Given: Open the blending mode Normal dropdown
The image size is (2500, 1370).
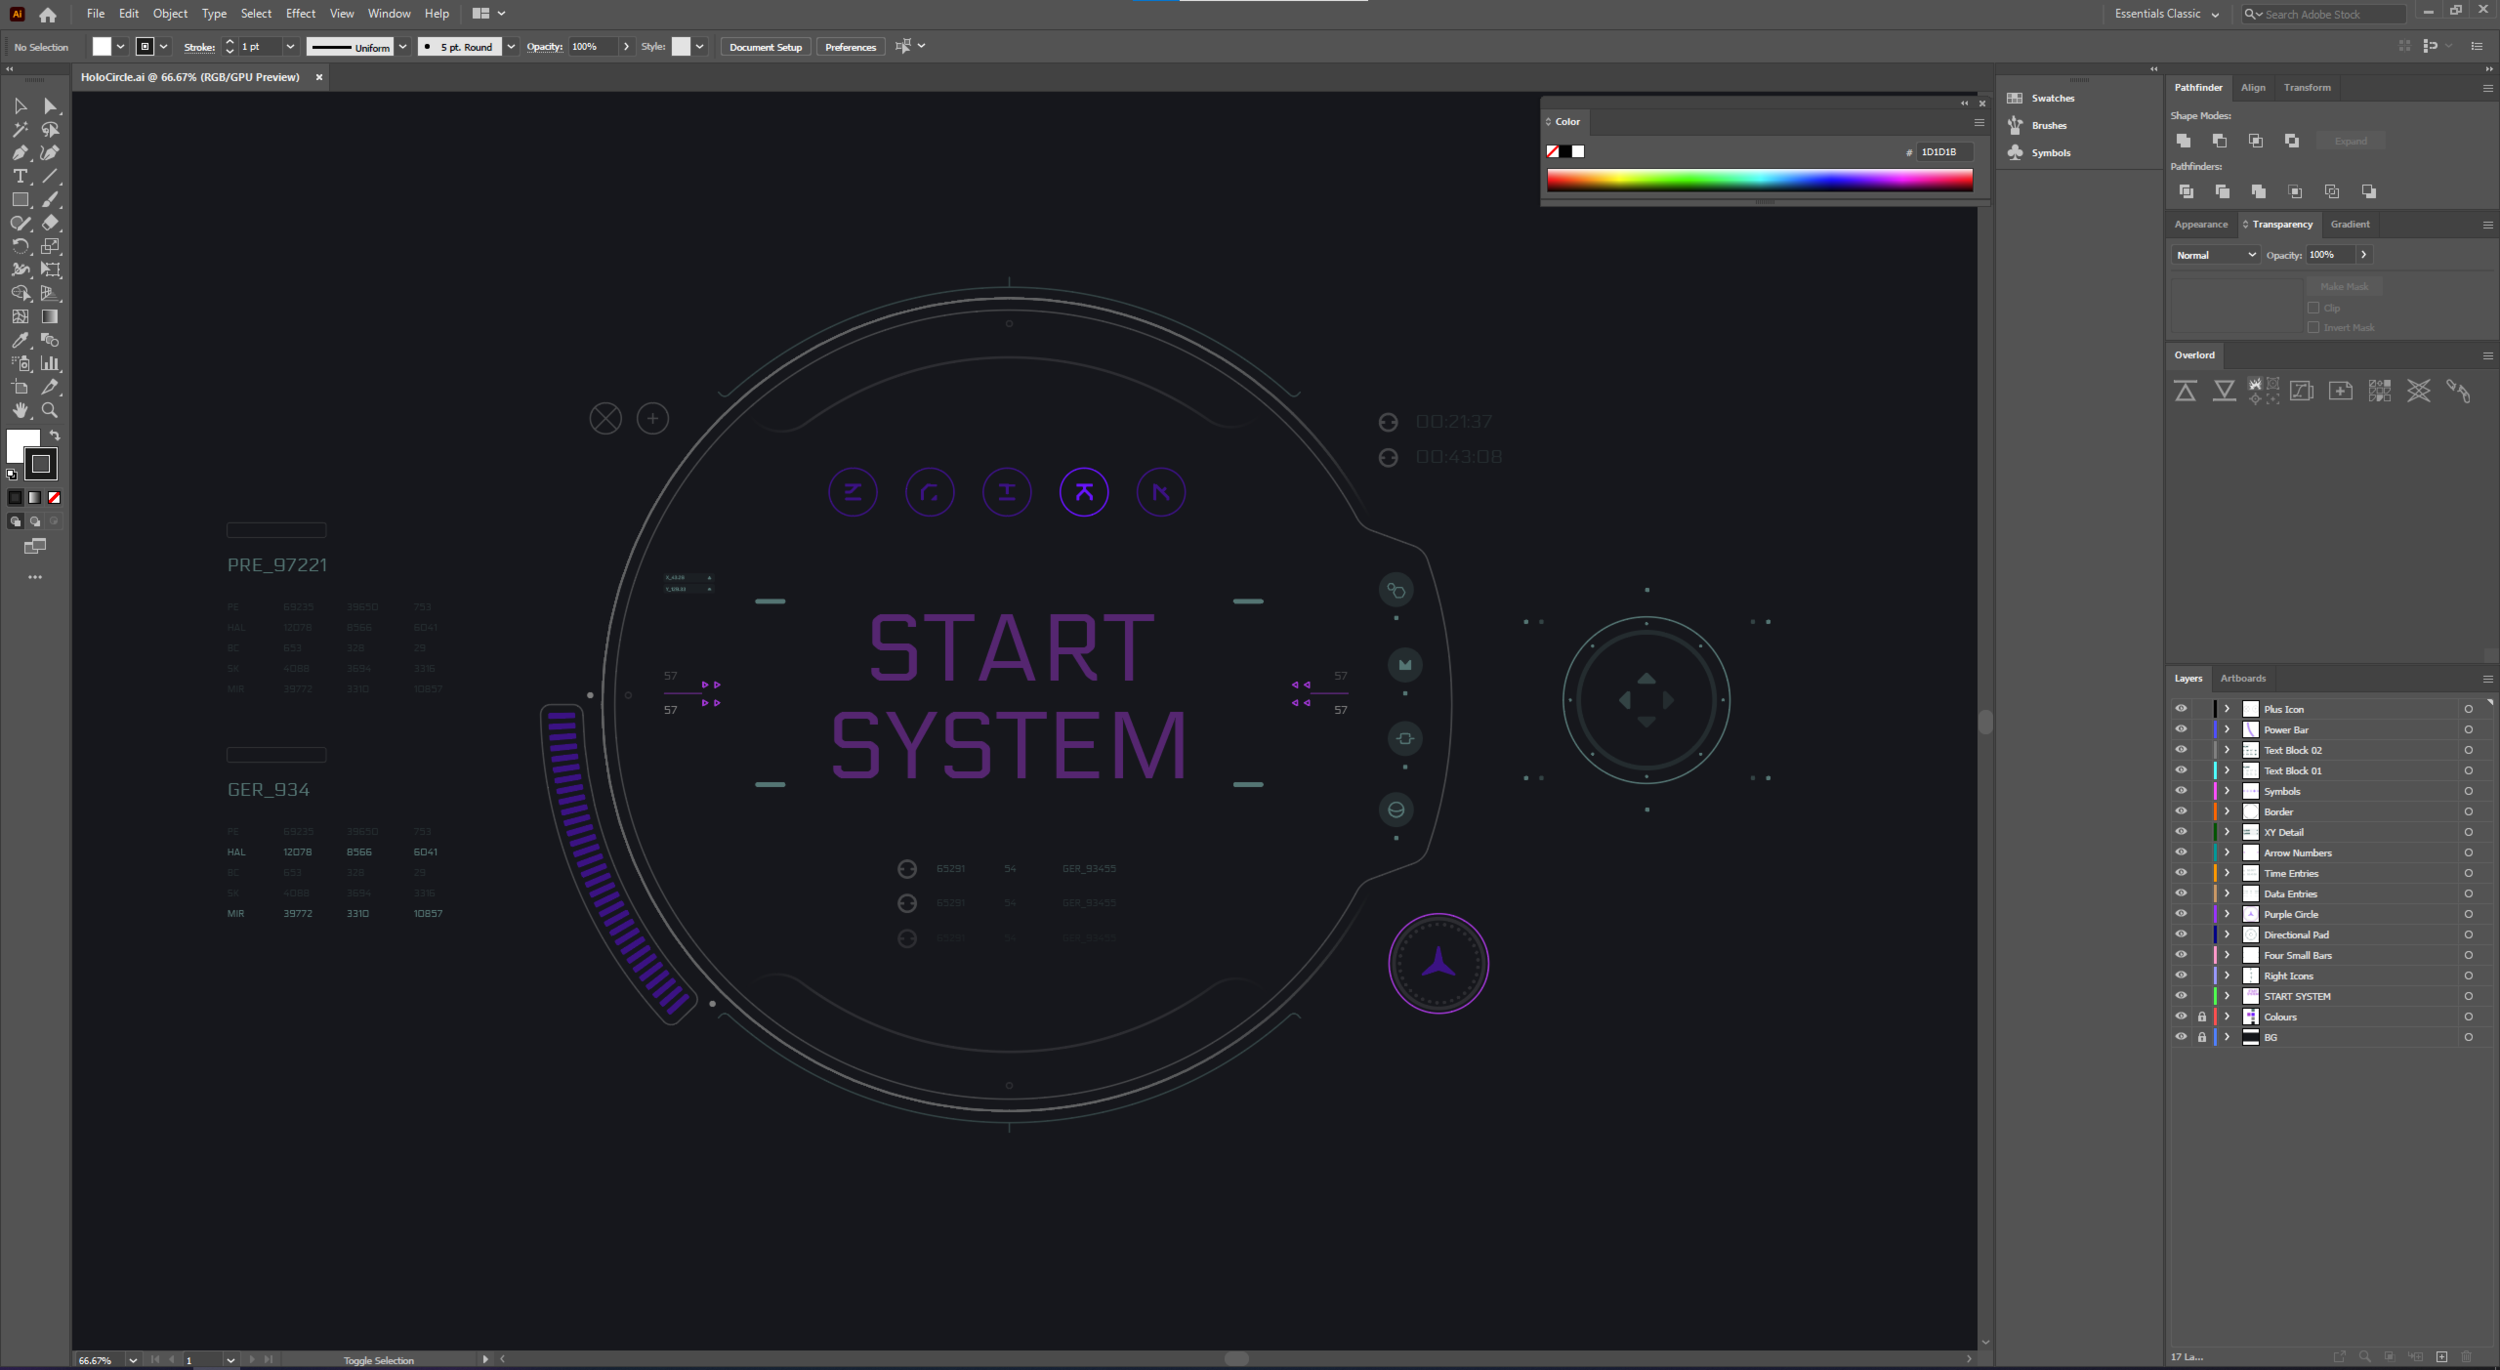Looking at the screenshot, I should (x=2214, y=255).
